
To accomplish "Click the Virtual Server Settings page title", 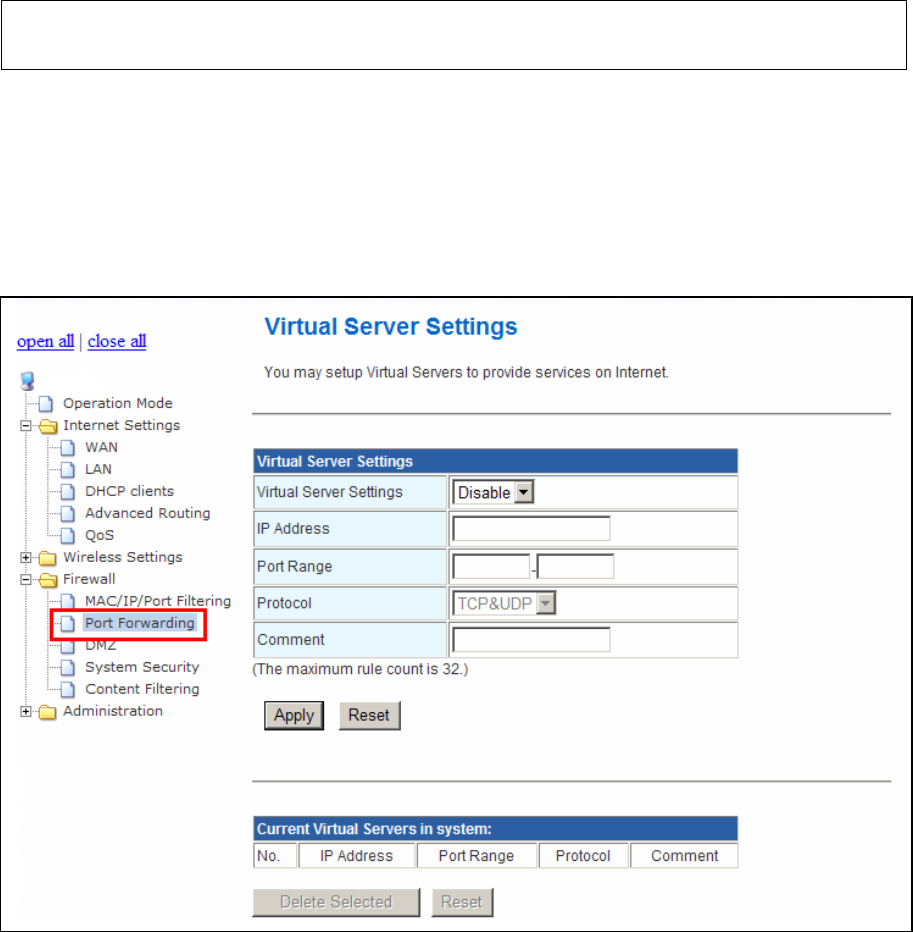I will pos(391,327).
